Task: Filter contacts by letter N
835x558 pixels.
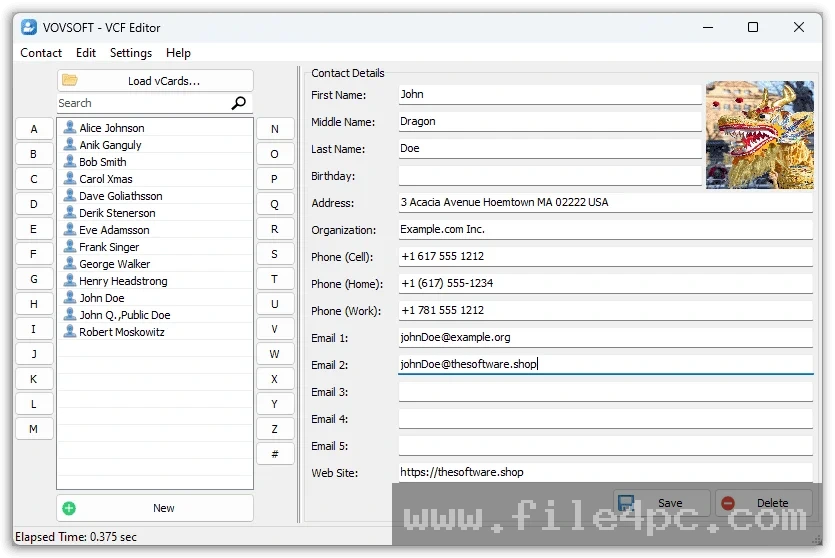Action: coord(275,129)
